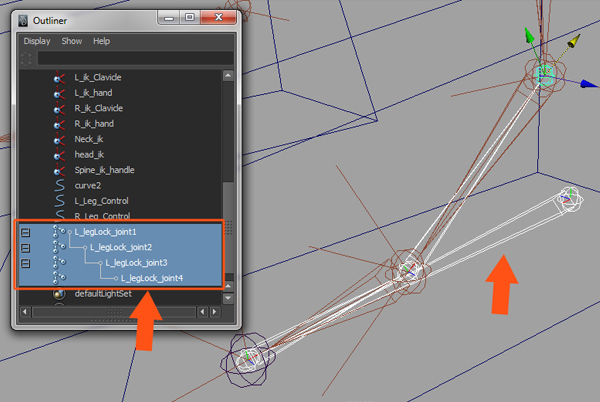Select head_ik in the Outliner
600x402 pixels.
tap(89, 155)
